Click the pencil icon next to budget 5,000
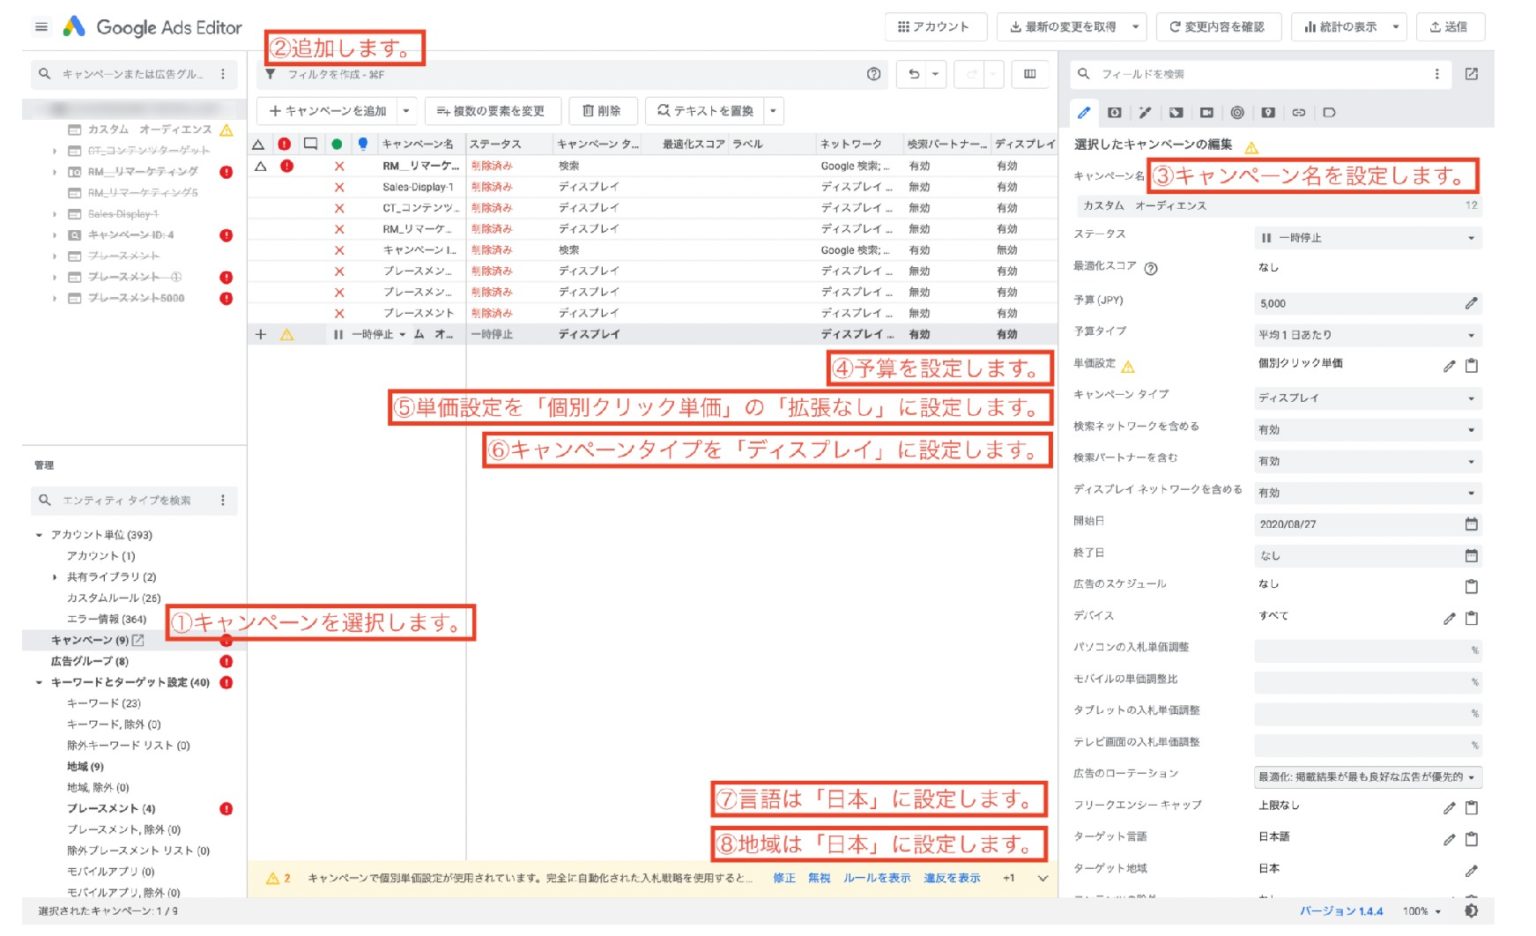Image resolution: width=1536 pixels, height=936 pixels. pos(1471,303)
